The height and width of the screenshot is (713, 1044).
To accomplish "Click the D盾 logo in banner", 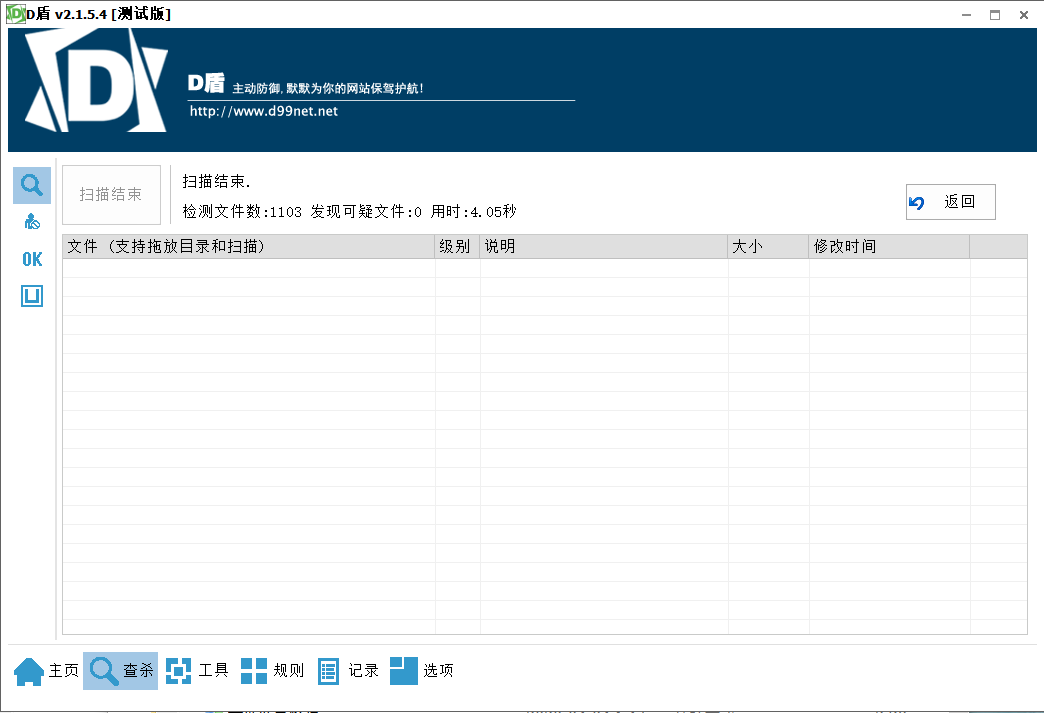I will coord(96,81).
